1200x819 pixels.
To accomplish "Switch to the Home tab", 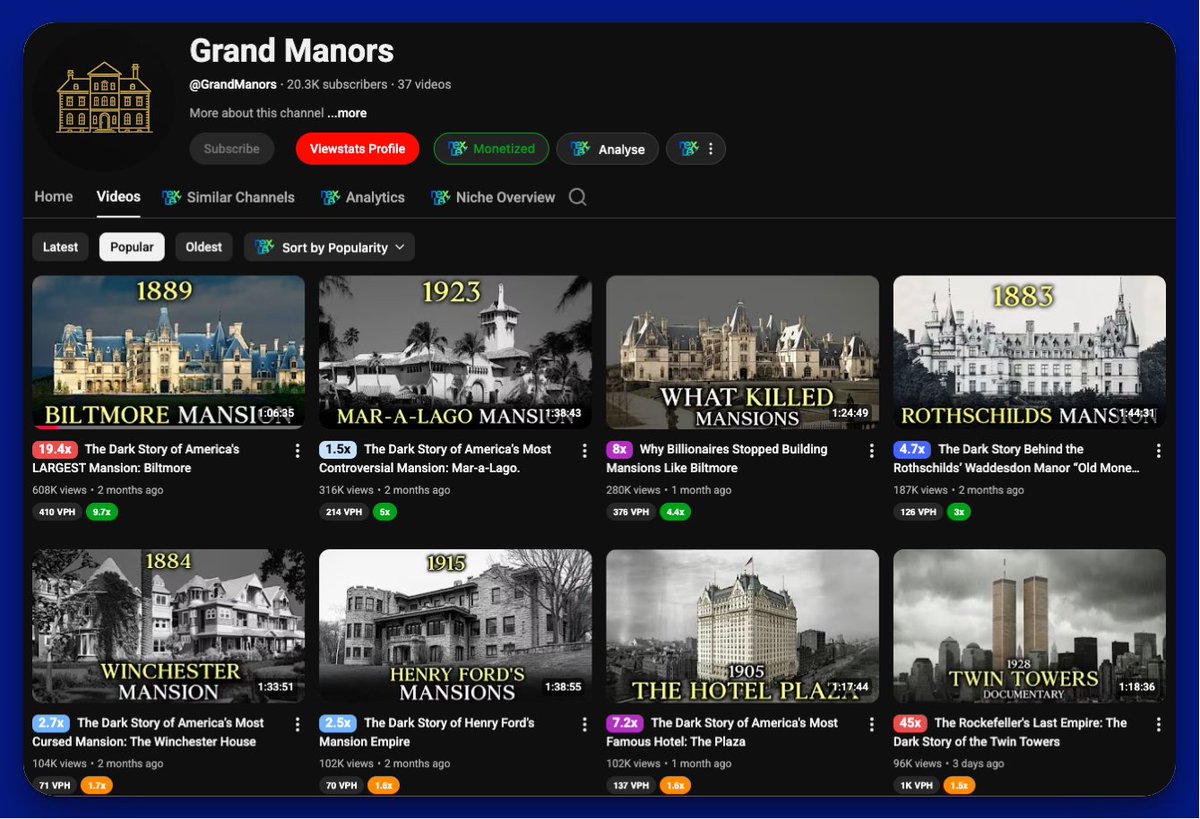I will pyautogui.click(x=54, y=197).
